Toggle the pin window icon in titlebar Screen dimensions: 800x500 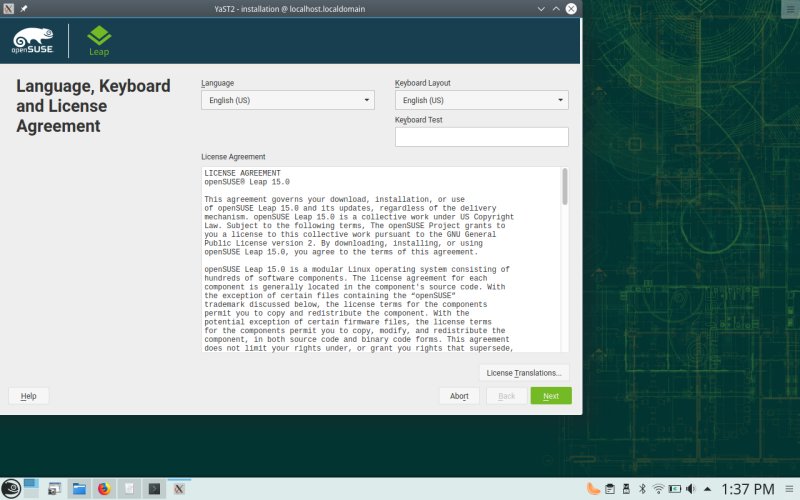coord(23,9)
